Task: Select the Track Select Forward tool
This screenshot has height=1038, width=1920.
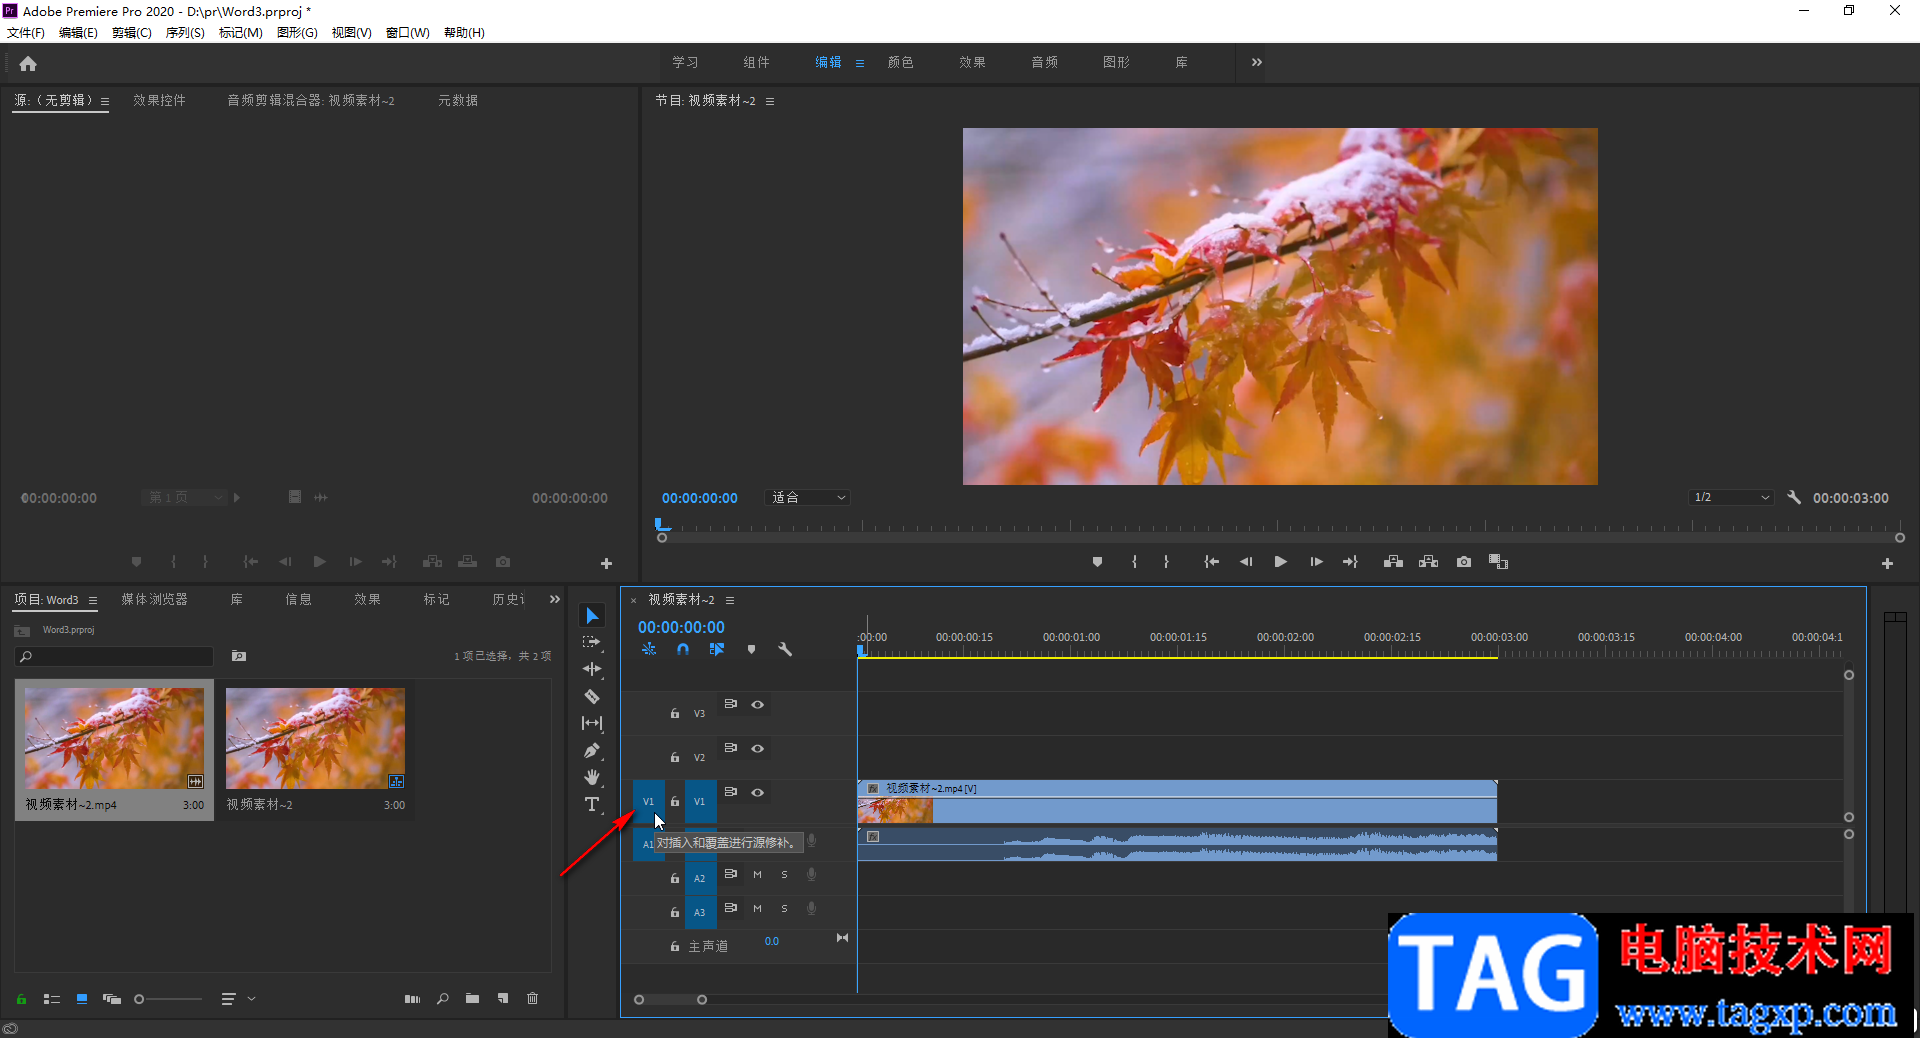Action: coord(592,642)
